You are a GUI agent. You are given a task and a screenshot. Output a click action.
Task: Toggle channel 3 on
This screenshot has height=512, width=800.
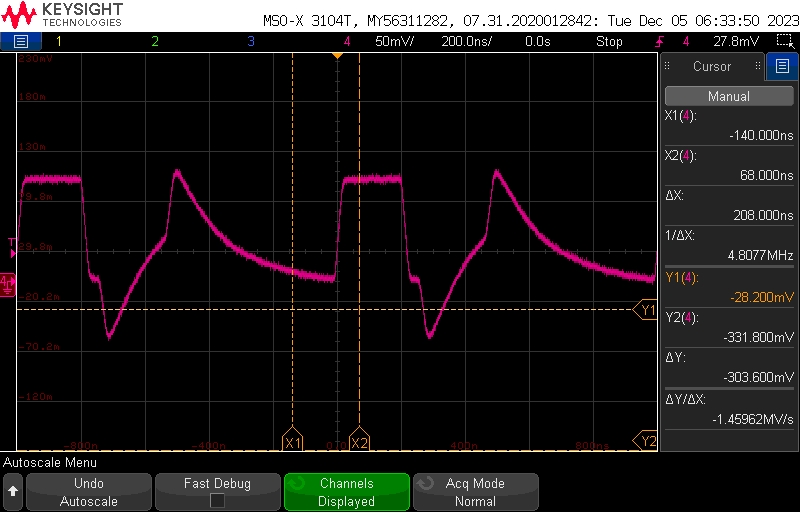[250, 41]
